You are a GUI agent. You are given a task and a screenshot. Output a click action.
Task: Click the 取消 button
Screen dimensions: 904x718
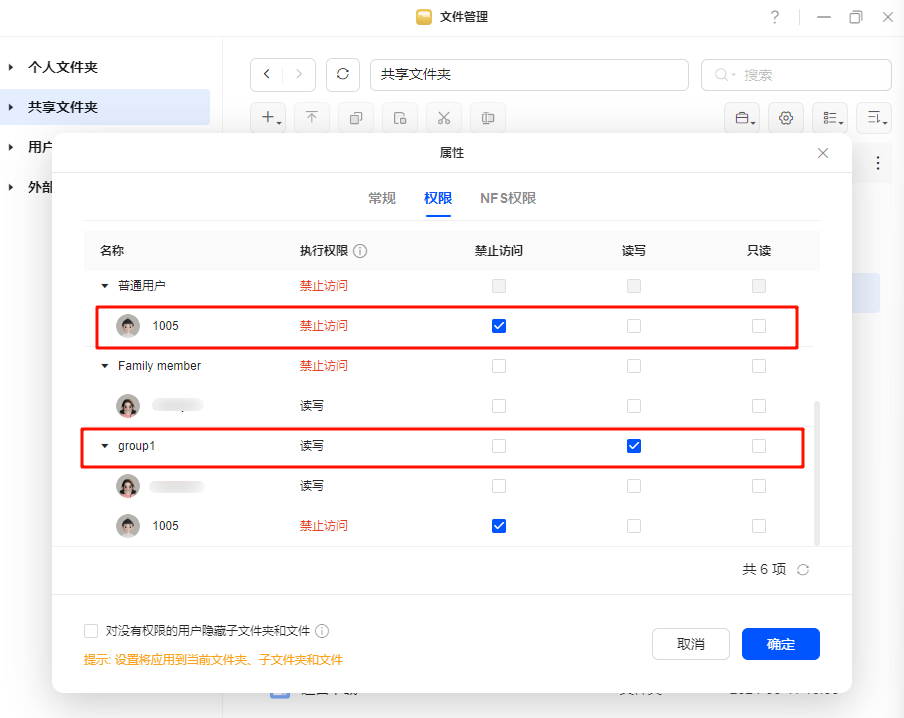690,644
